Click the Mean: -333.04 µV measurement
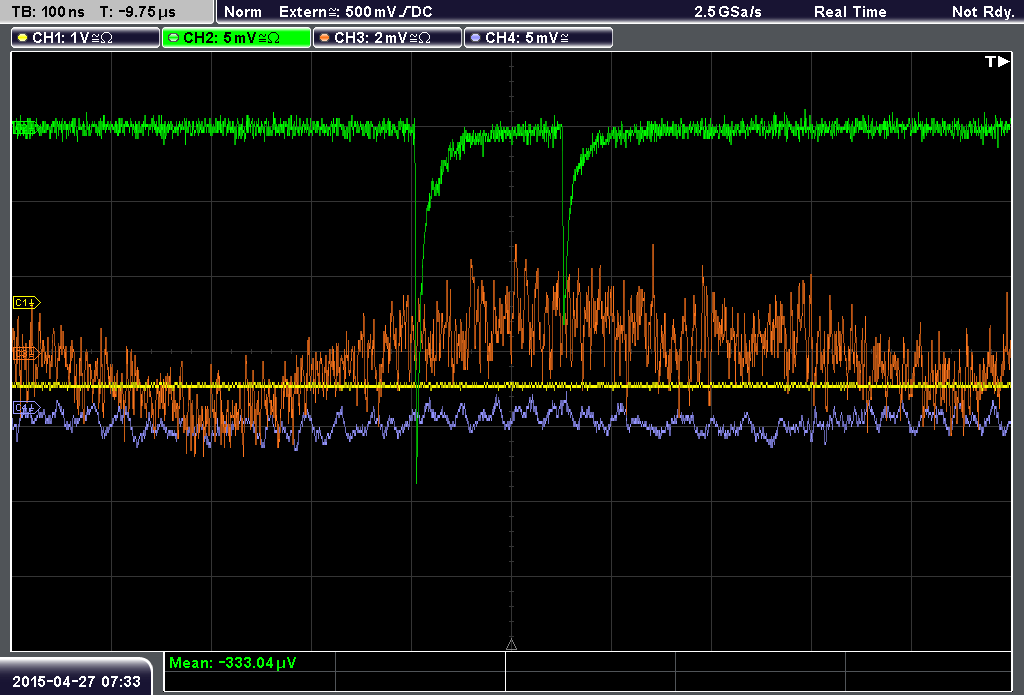The width and height of the screenshot is (1024, 695). click(x=232, y=663)
